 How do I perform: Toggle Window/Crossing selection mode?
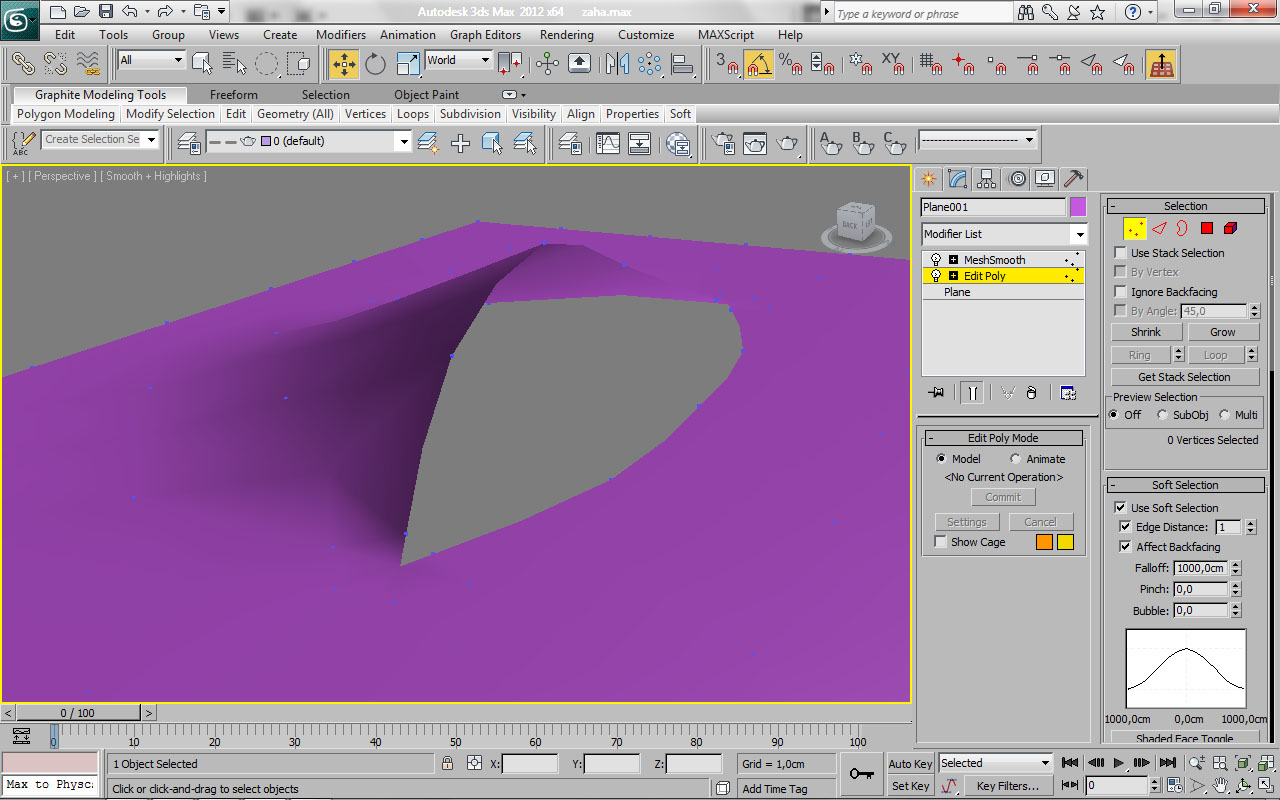tap(299, 64)
